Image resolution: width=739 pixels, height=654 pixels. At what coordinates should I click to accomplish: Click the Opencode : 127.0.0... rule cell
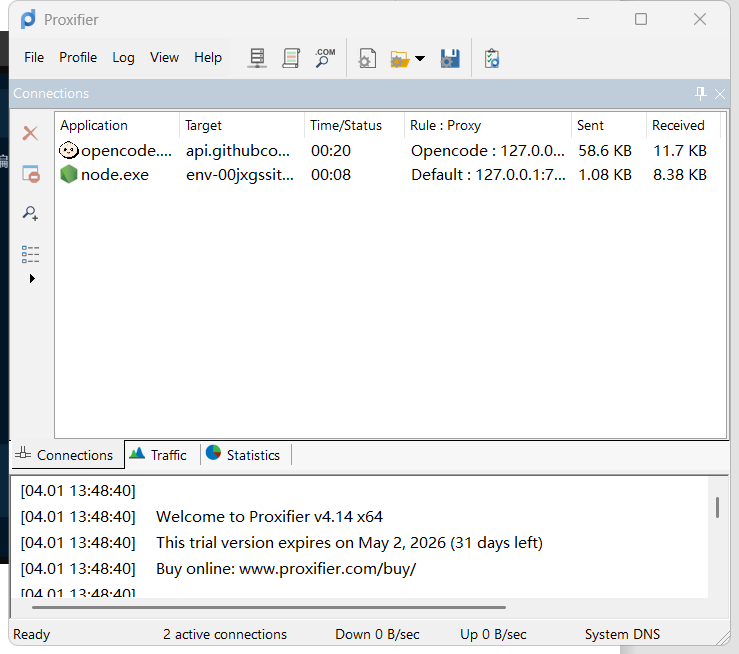pyautogui.click(x=487, y=151)
